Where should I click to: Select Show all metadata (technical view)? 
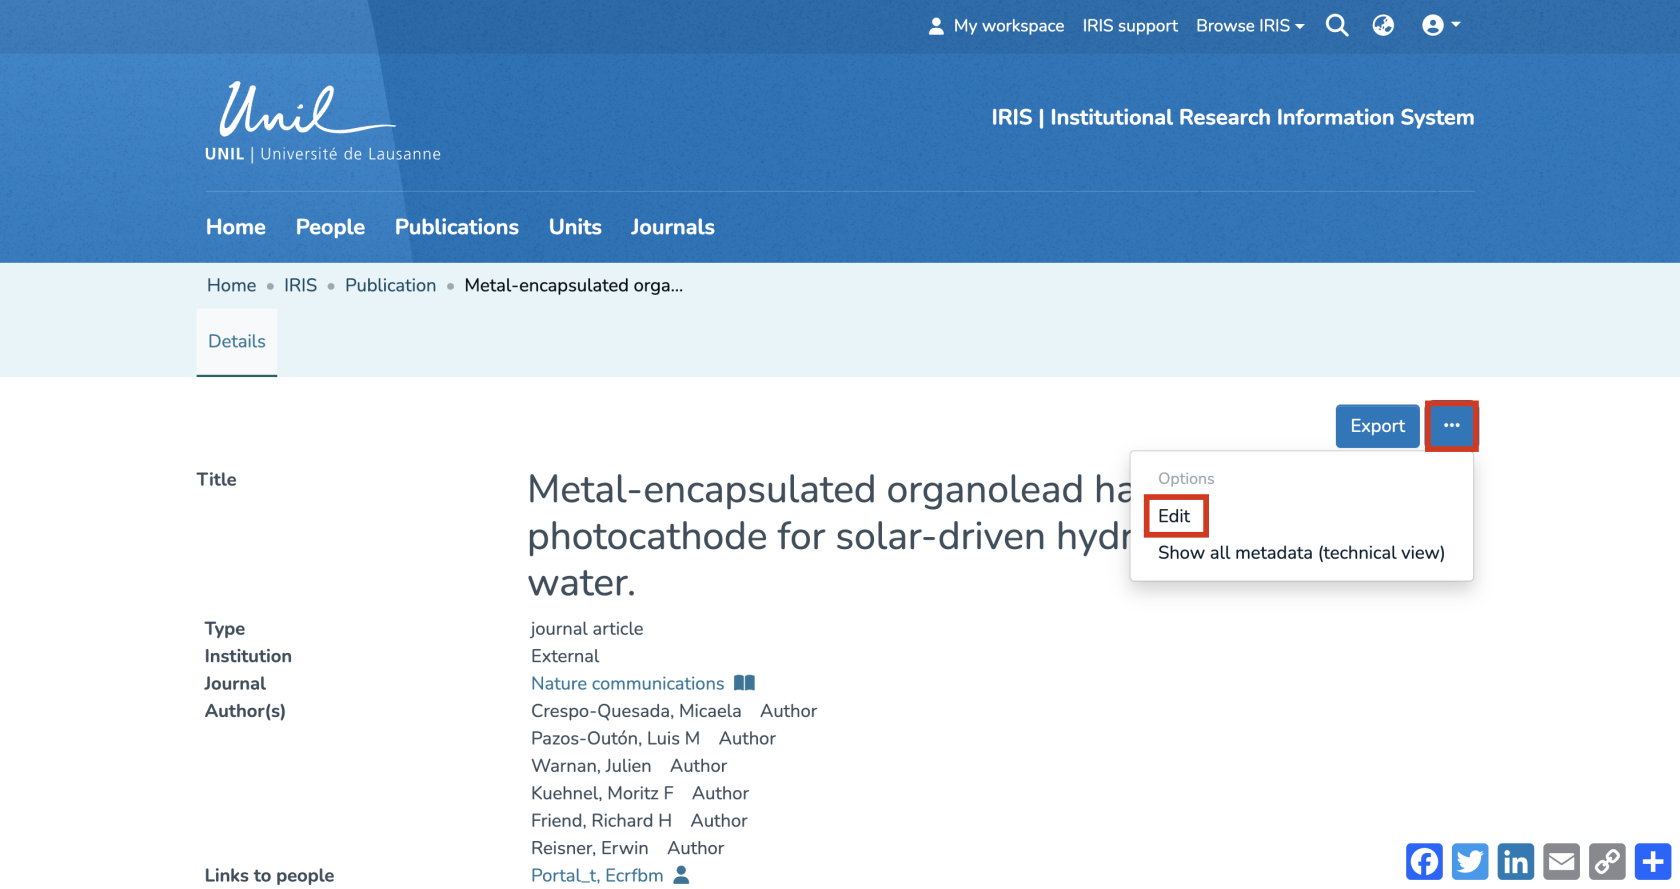pos(1301,553)
